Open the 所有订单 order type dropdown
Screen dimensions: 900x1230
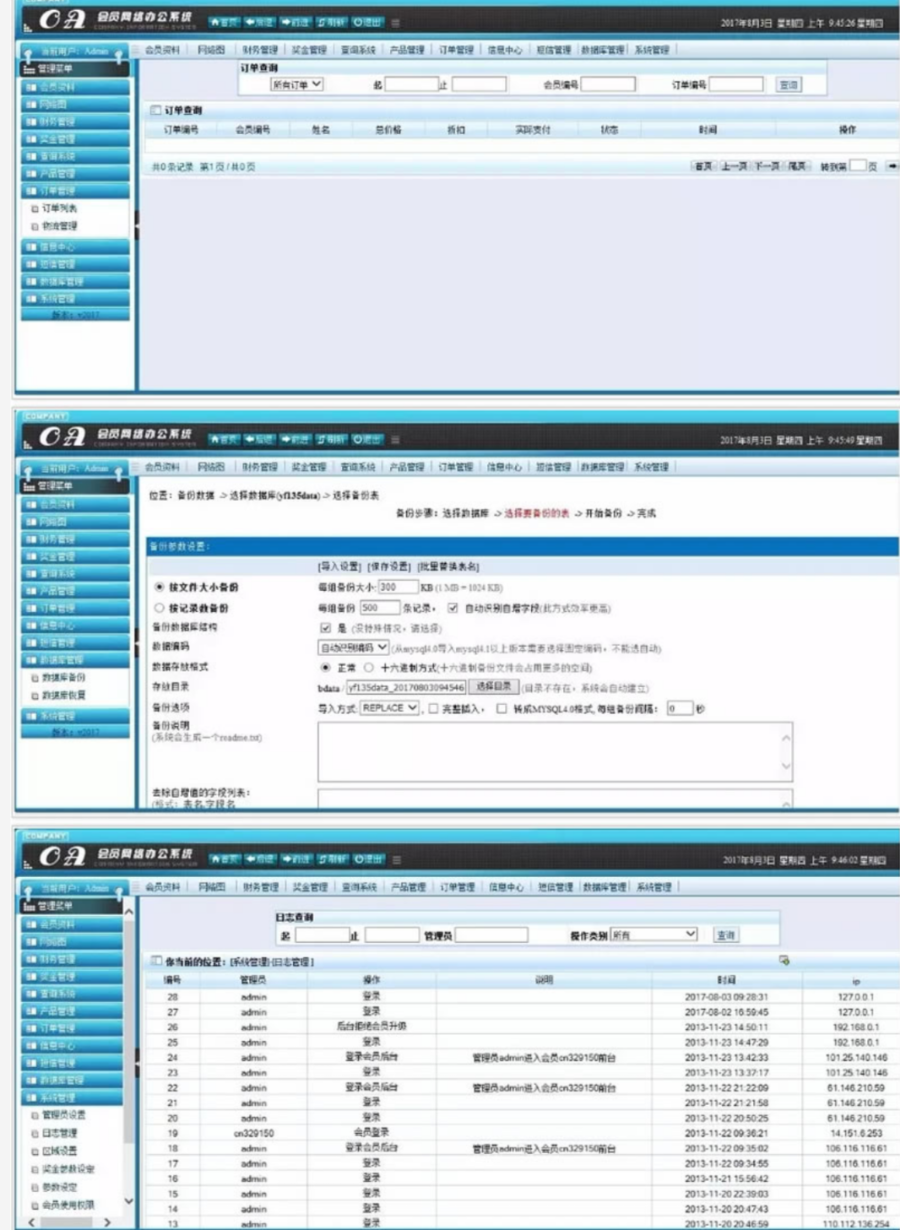(x=297, y=85)
